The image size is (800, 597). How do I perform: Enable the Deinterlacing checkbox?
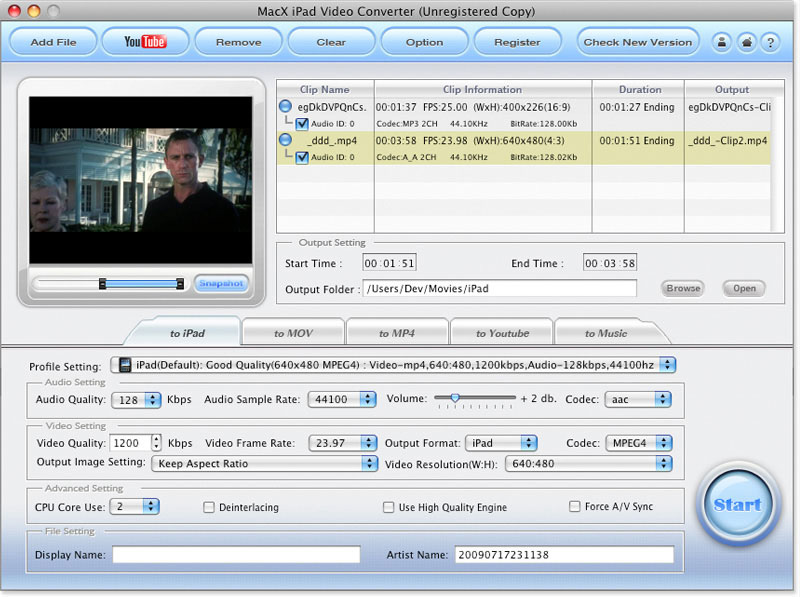coord(209,507)
